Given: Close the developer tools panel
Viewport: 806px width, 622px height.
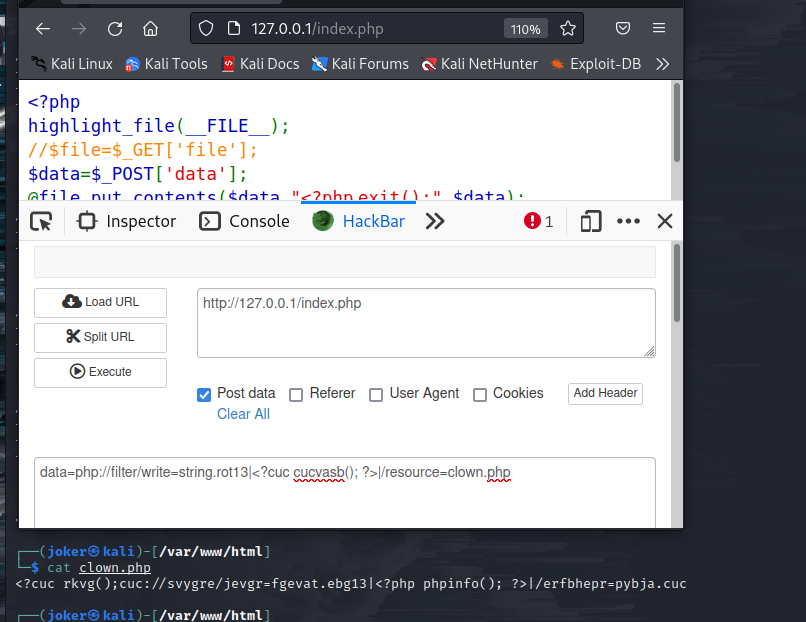Looking at the screenshot, I should [665, 222].
